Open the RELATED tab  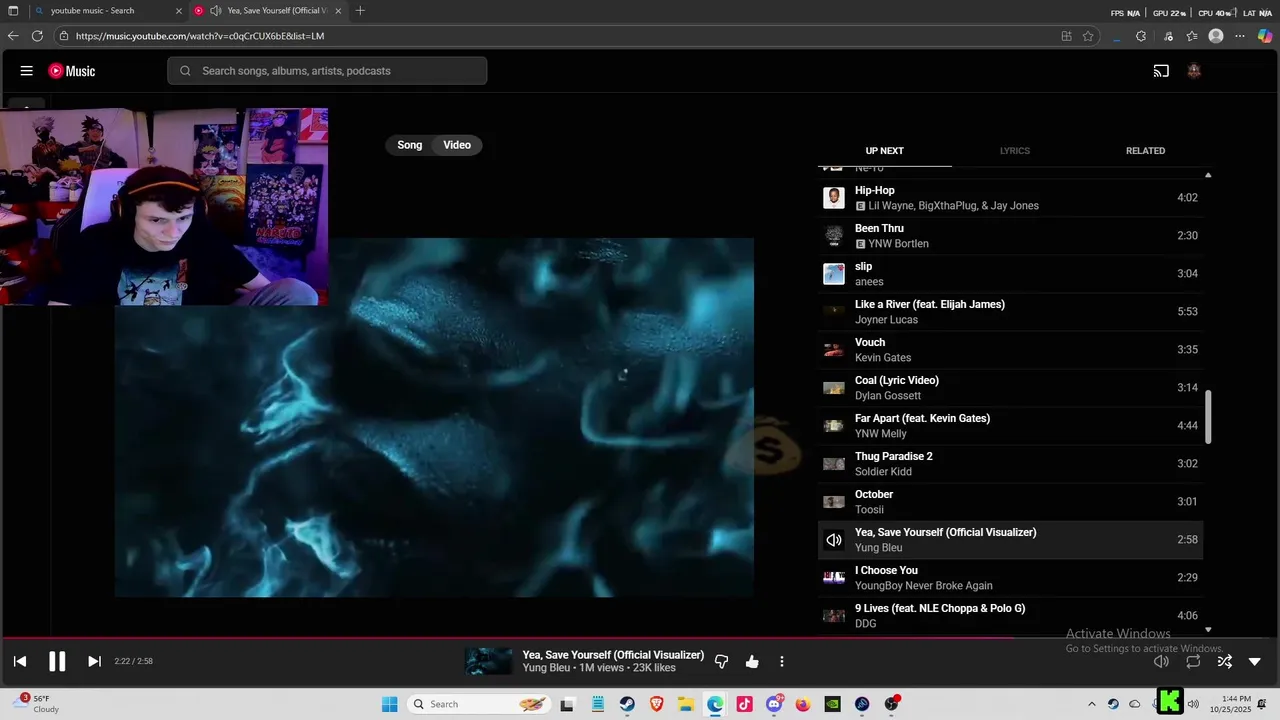click(x=1145, y=151)
